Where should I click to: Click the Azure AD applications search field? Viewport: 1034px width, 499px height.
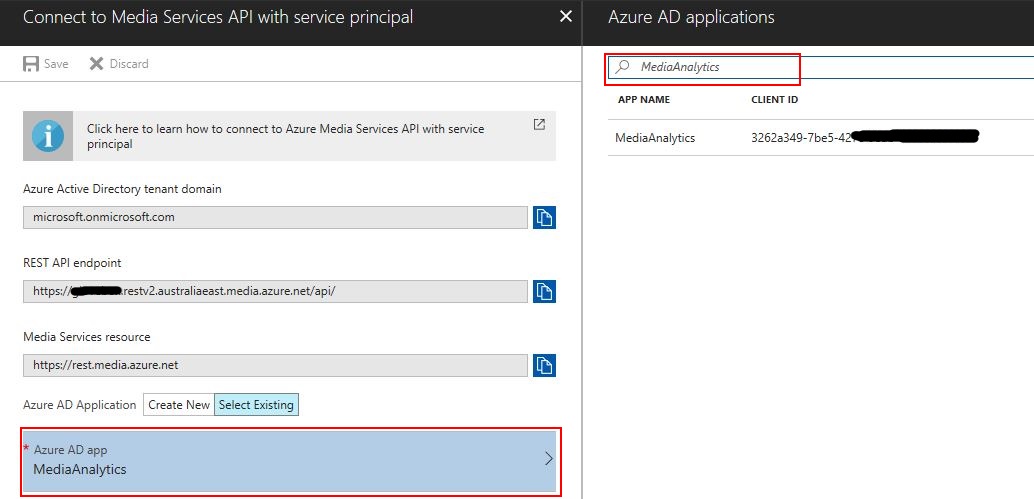click(x=820, y=67)
